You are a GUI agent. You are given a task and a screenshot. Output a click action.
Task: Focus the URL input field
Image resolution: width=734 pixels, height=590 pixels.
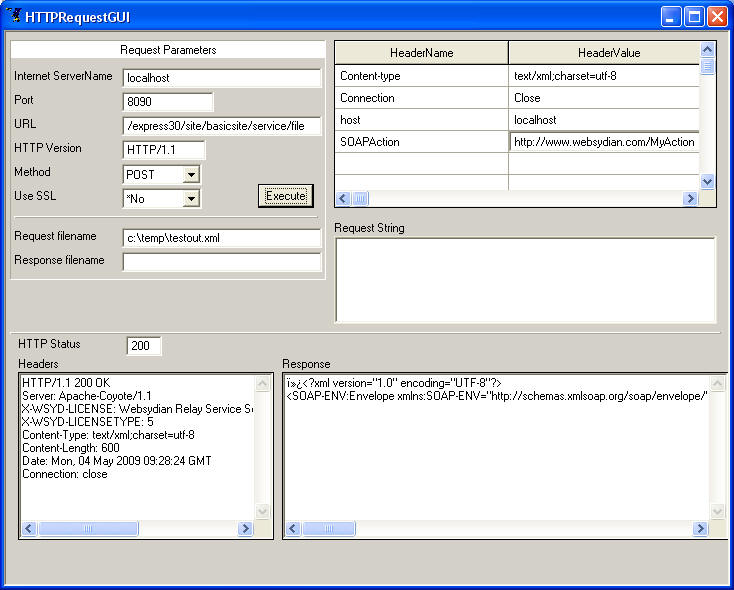pos(222,125)
